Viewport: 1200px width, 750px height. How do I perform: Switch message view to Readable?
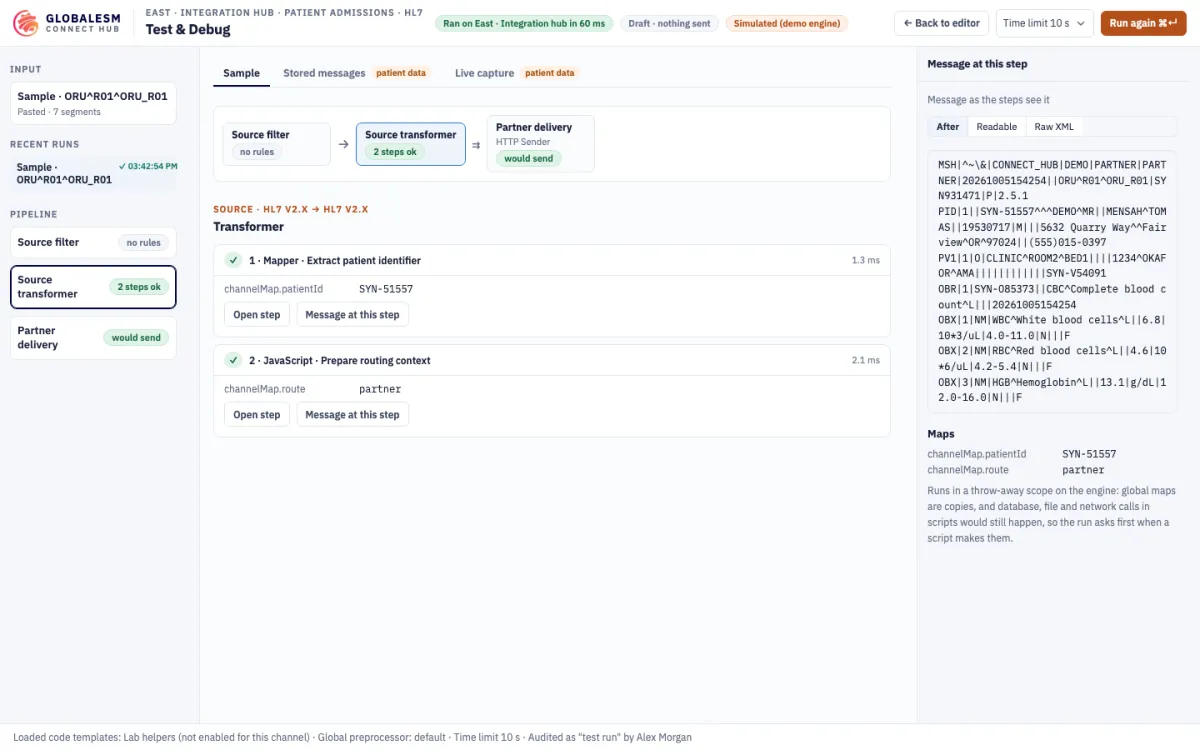[x=997, y=126]
